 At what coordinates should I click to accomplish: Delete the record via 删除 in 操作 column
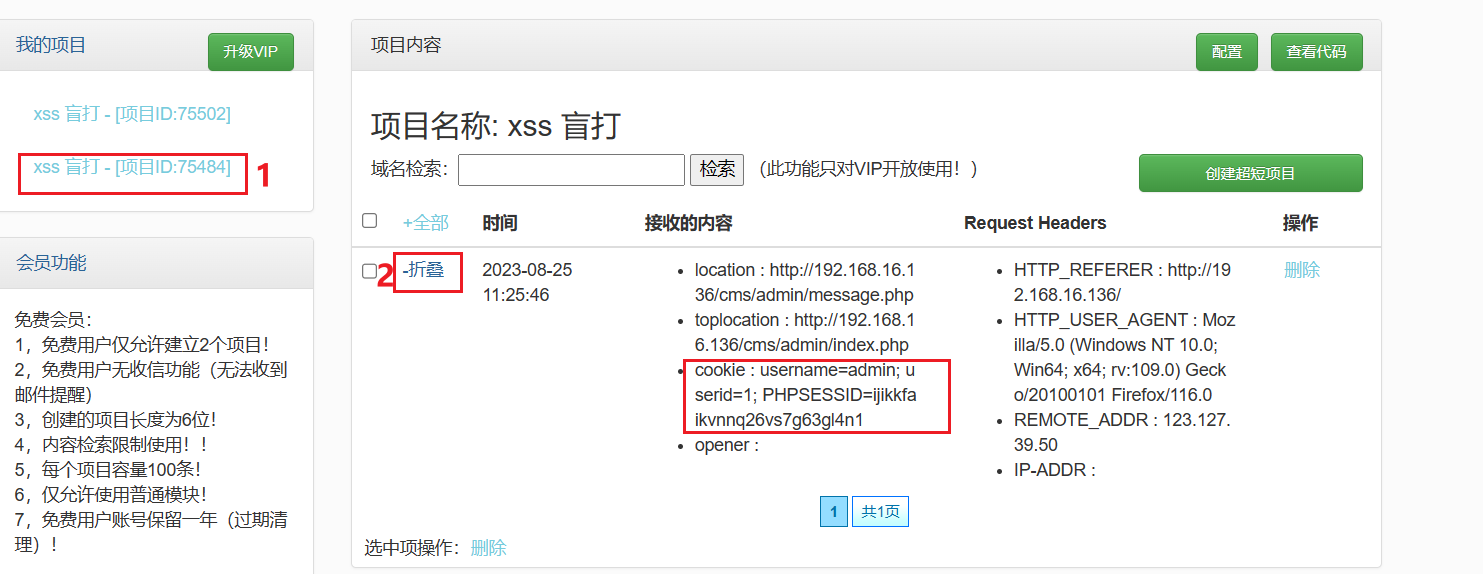coord(1302,270)
